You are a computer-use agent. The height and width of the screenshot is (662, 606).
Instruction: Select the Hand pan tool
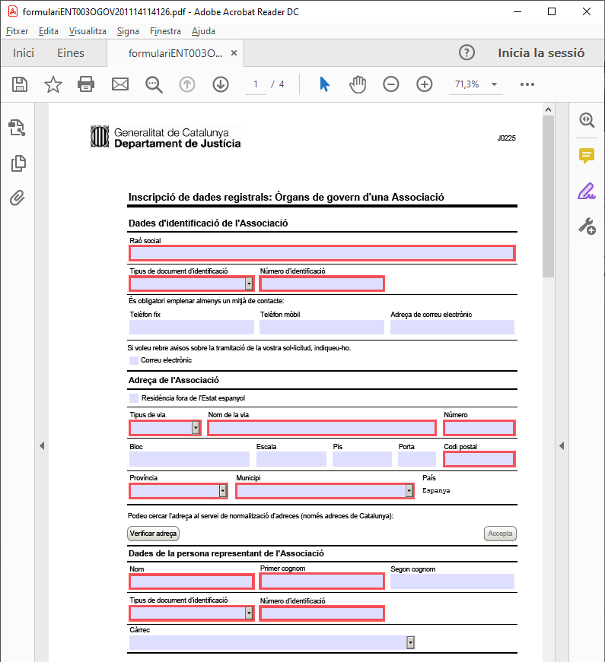357,84
